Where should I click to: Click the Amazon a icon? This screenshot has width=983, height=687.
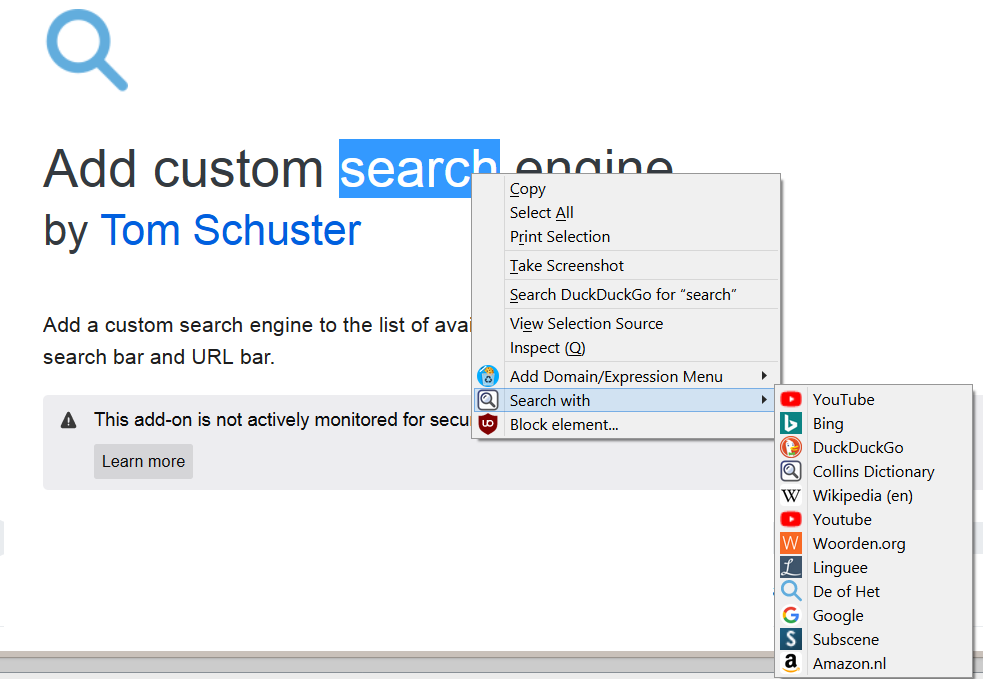791,663
